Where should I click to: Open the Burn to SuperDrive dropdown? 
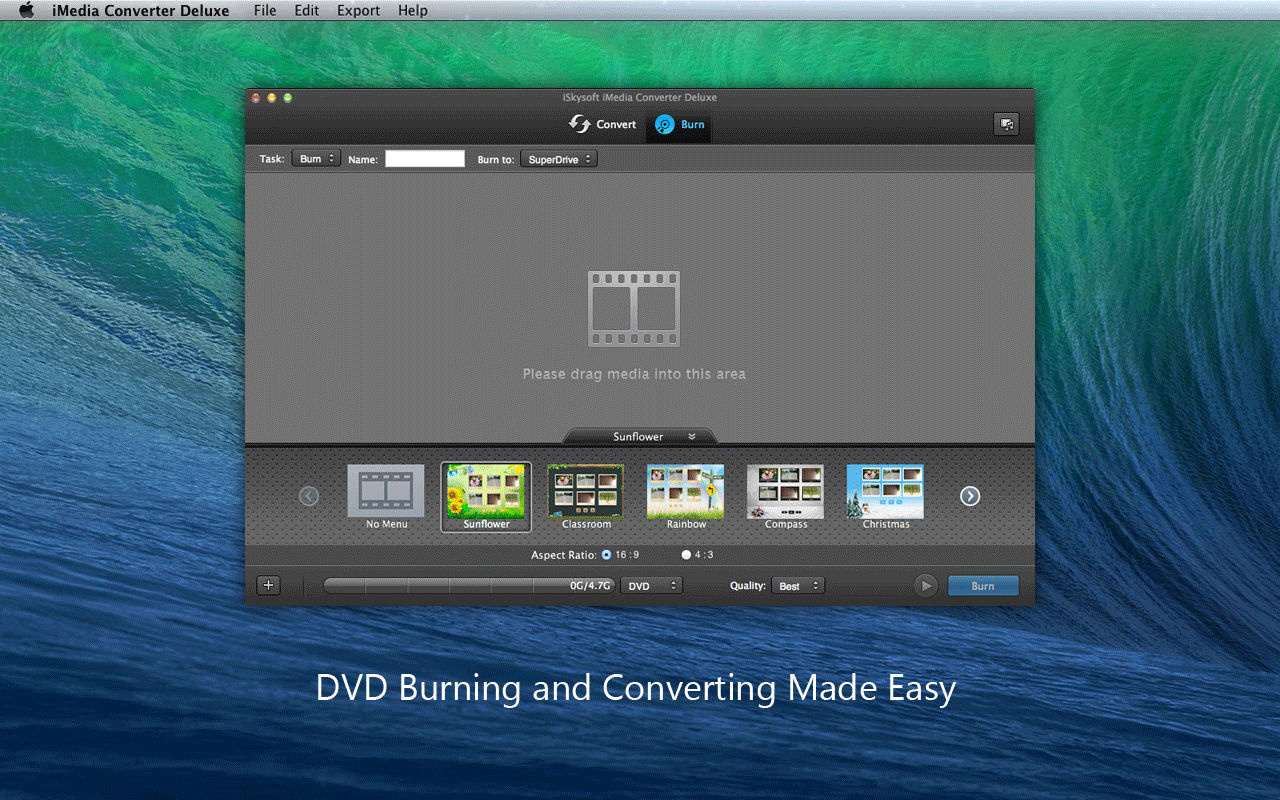(558, 159)
